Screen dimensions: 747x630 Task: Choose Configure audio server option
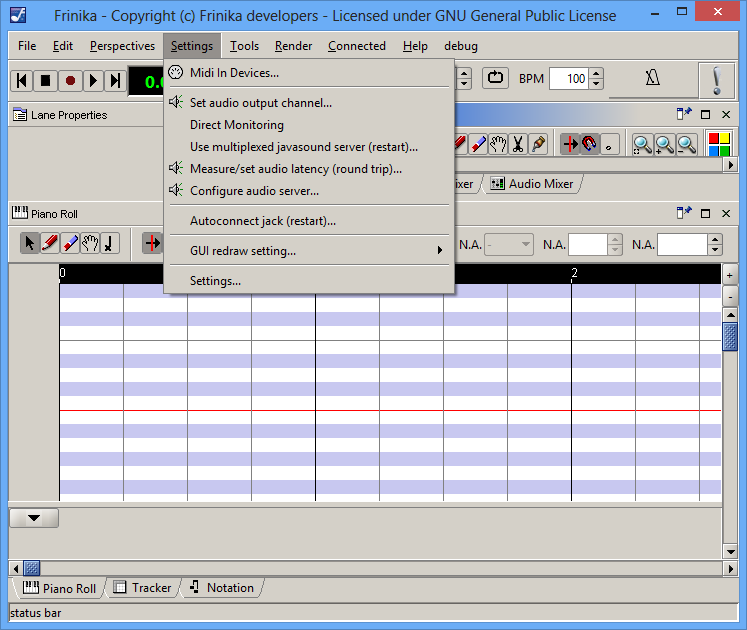point(254,190)
